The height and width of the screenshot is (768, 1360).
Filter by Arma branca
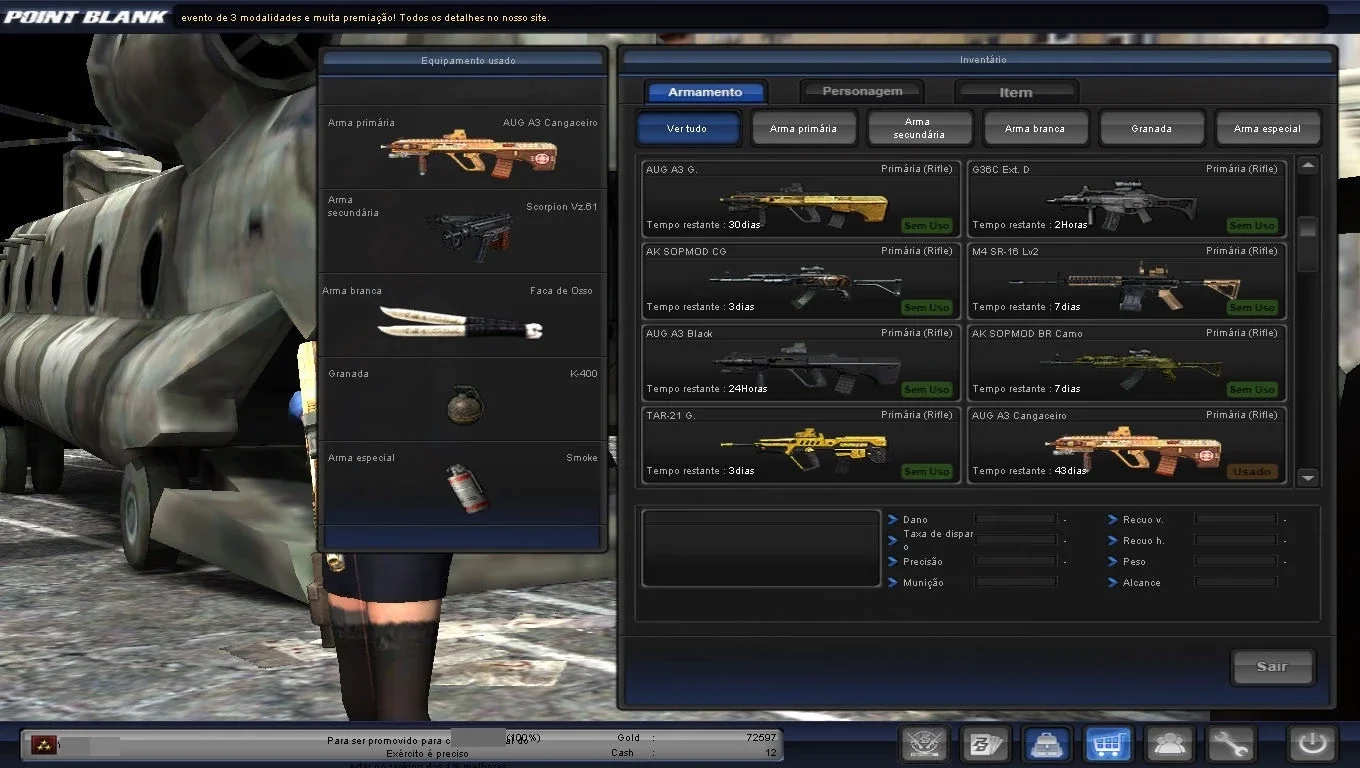1035,128
